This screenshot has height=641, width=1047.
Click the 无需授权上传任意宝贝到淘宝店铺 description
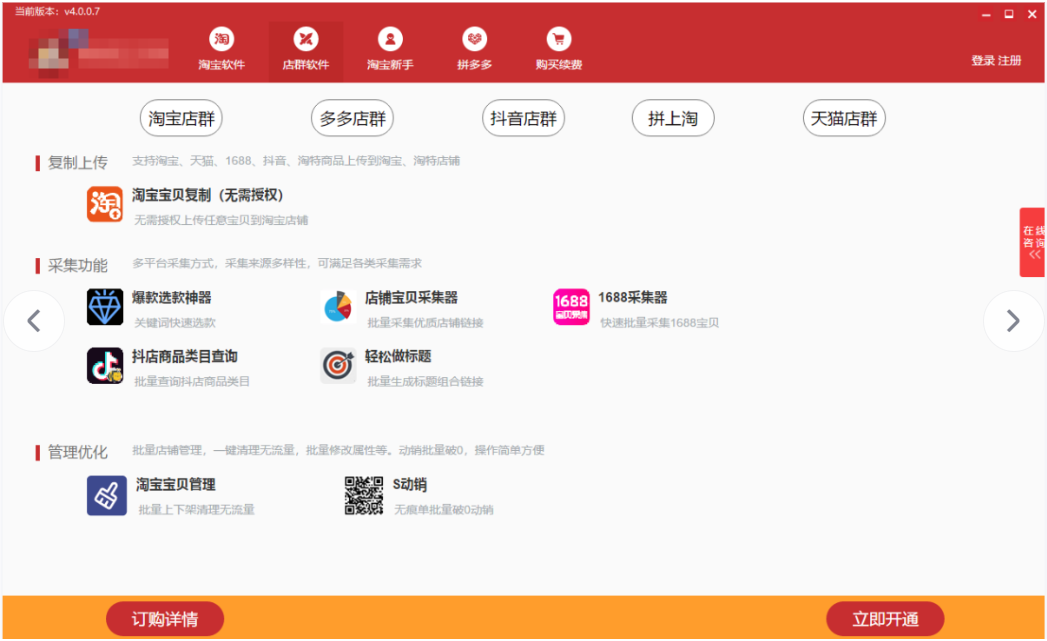221,220
